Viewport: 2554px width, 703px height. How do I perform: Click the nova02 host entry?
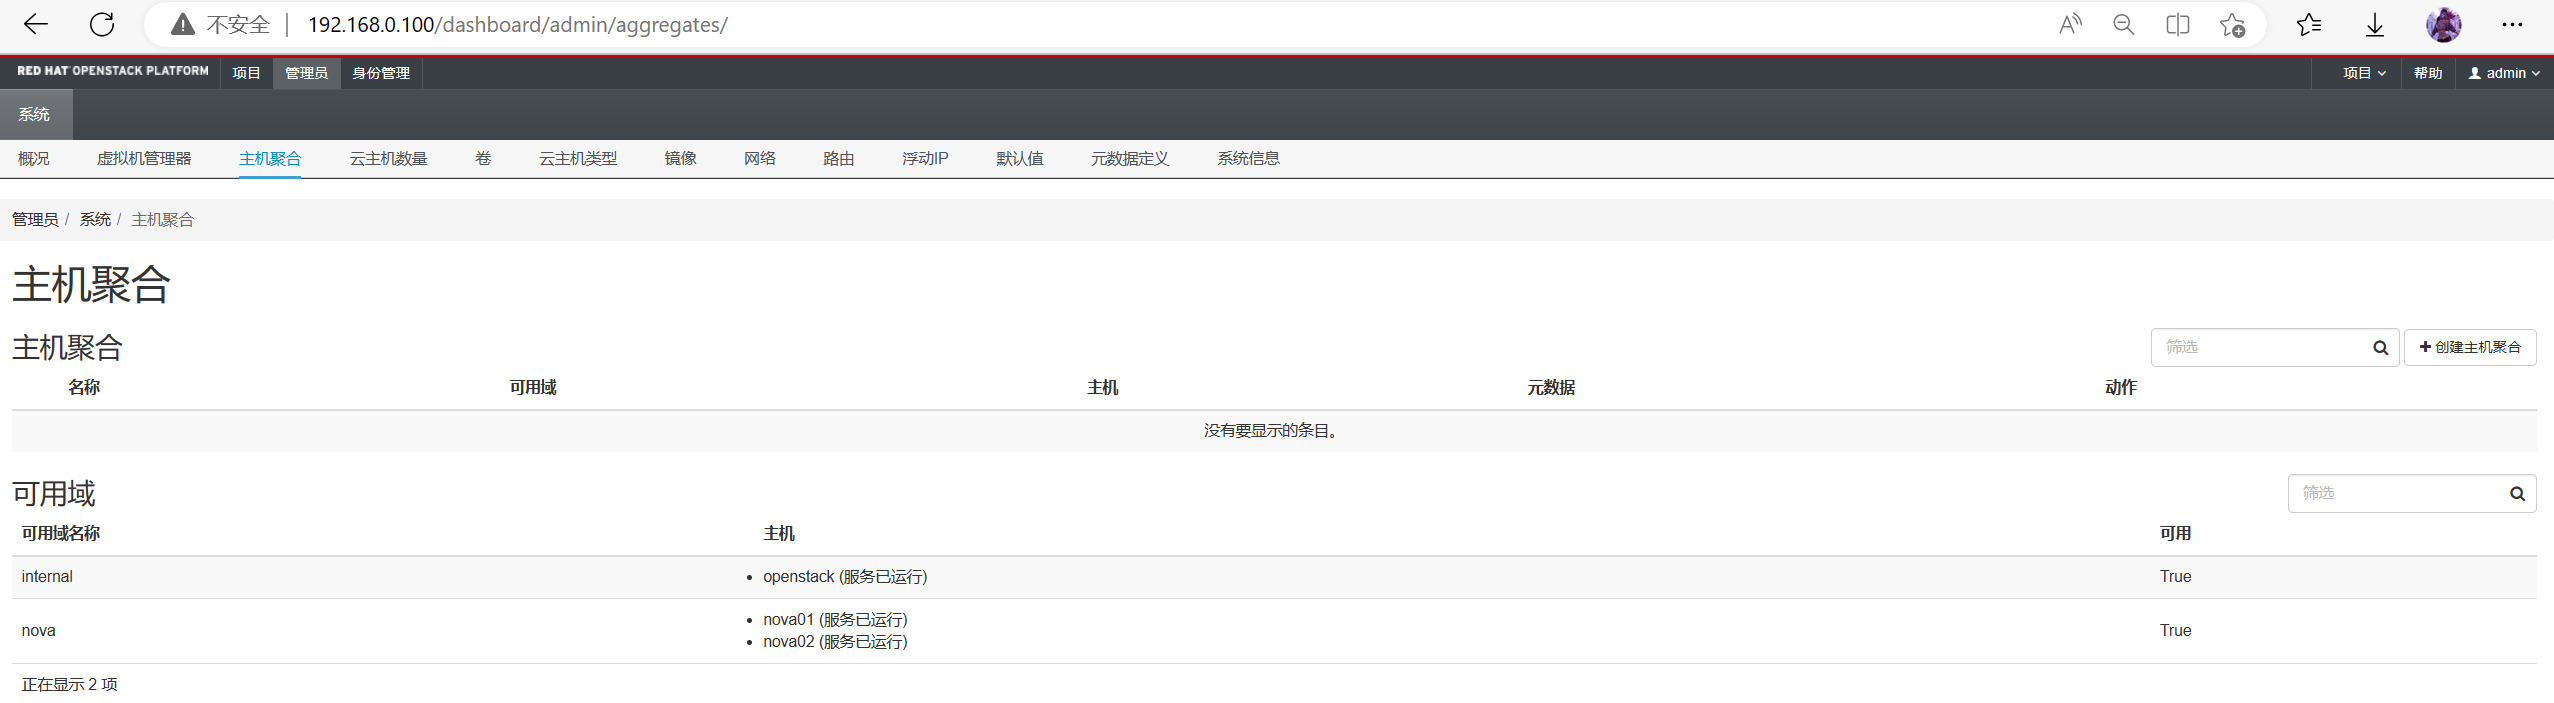coord(835,641)
